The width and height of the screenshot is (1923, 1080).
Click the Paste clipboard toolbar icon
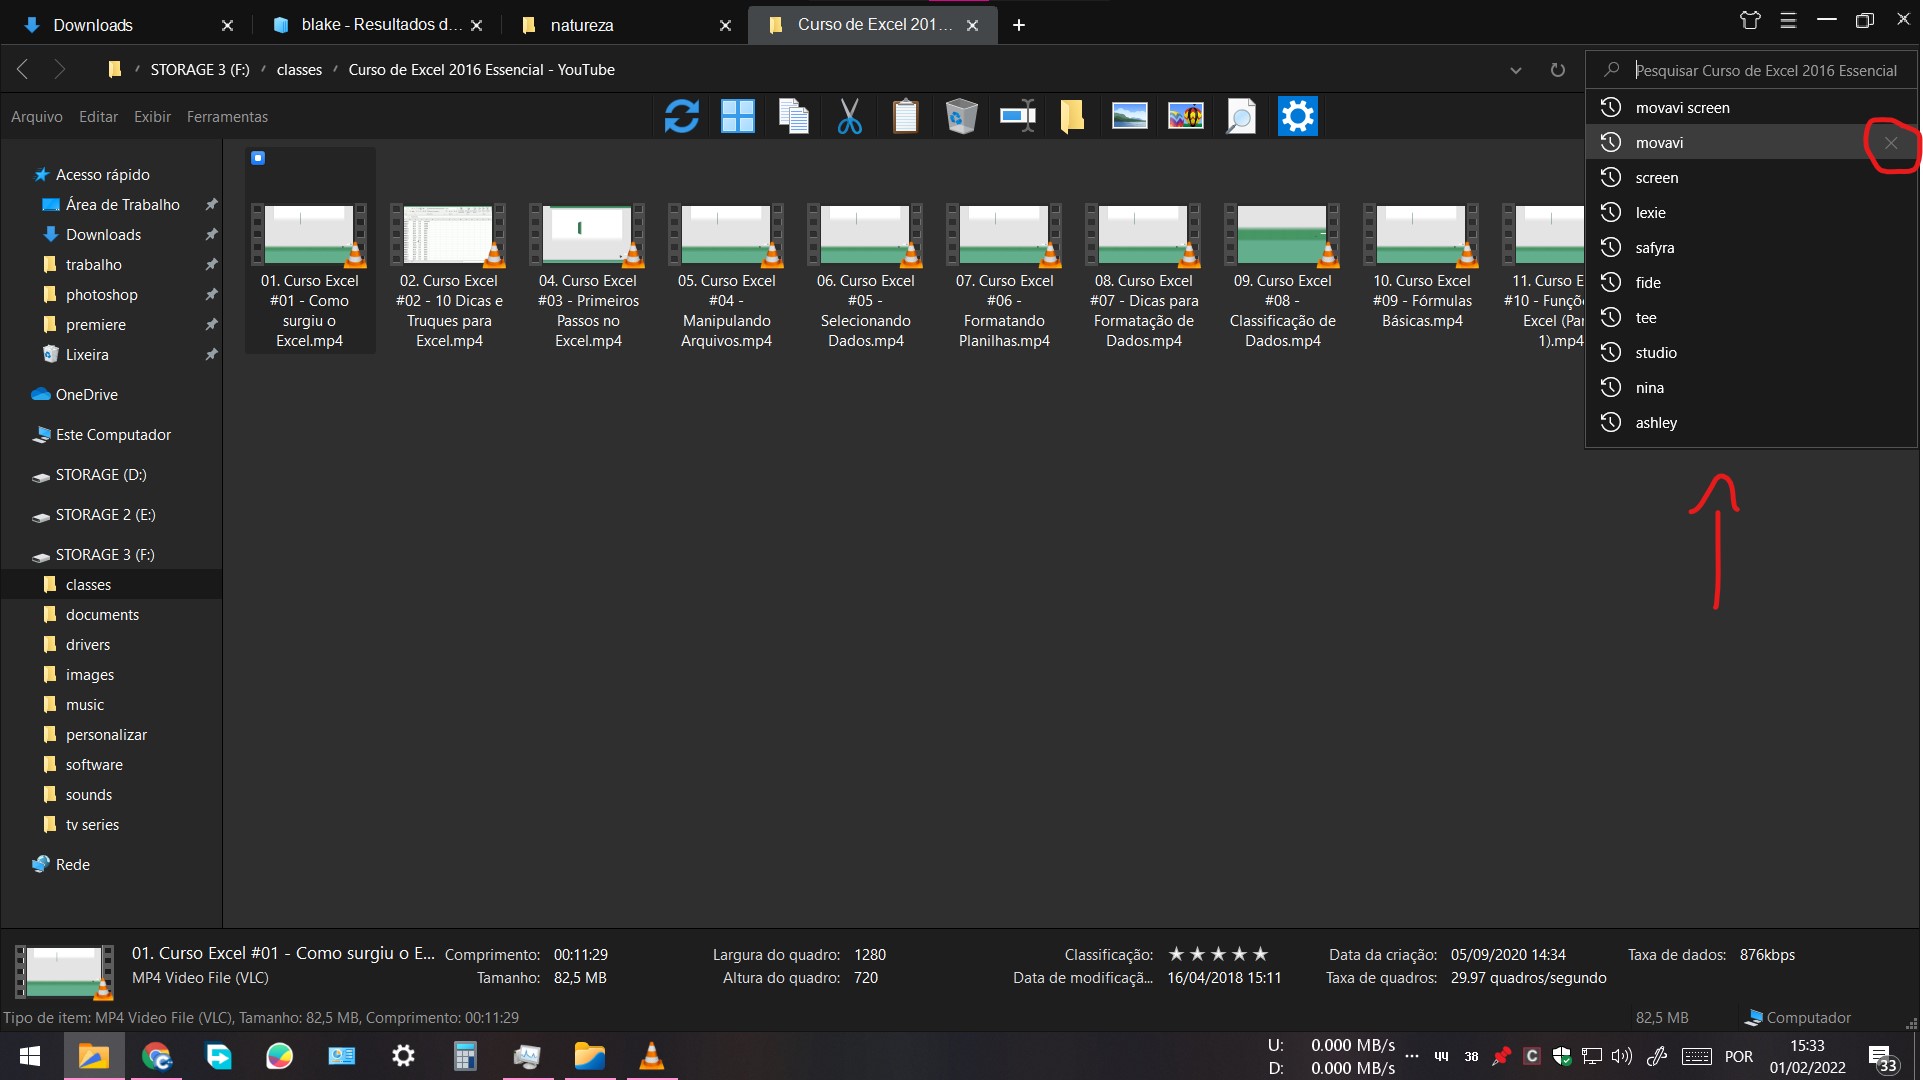(906, 116)
